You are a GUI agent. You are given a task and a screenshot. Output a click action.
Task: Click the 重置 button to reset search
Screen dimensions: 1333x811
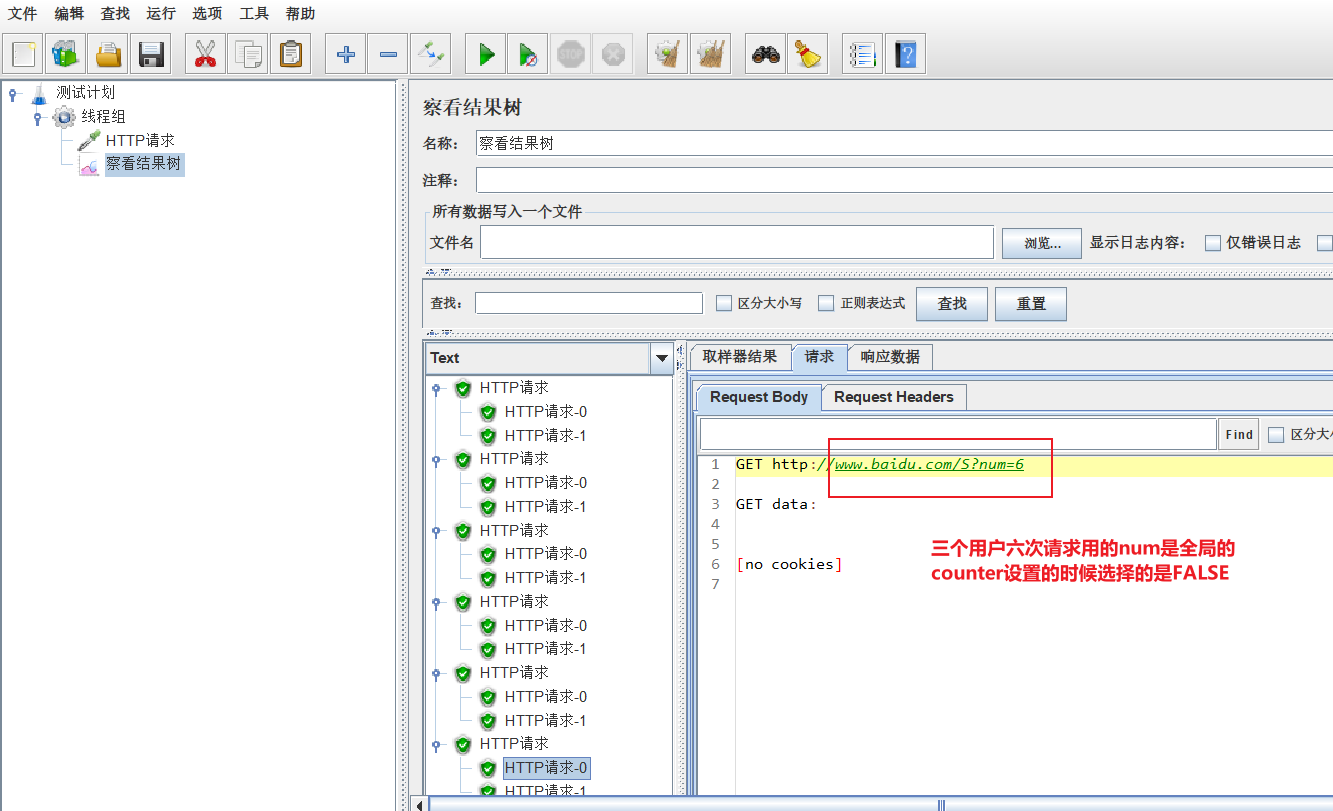coord(1030,303)
